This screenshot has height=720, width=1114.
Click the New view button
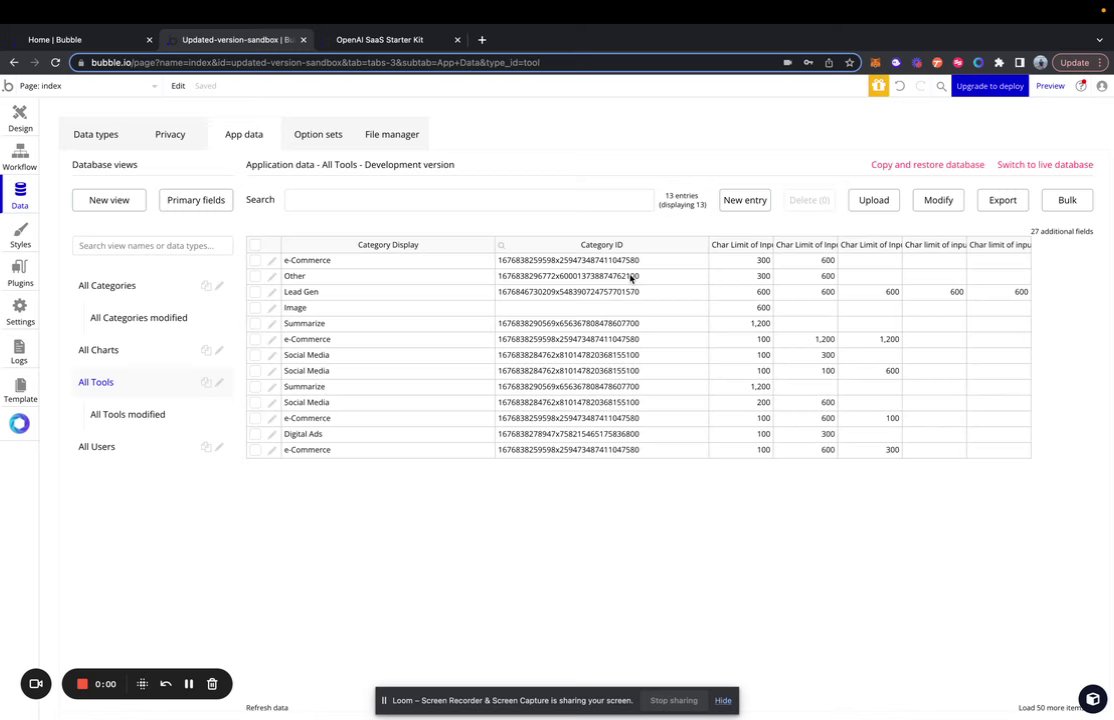click(x=109, y=200)
